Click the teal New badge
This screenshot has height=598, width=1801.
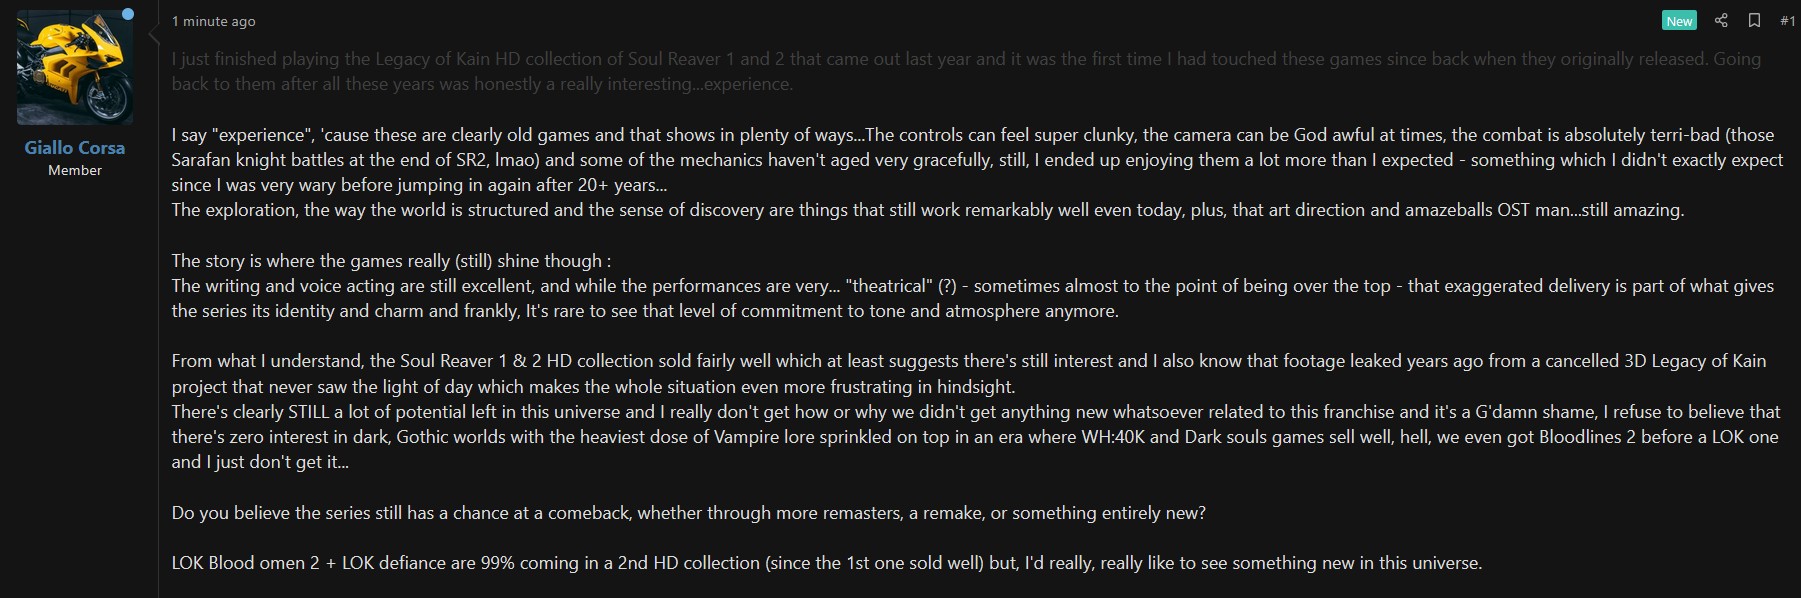(x=1679, y=21)
